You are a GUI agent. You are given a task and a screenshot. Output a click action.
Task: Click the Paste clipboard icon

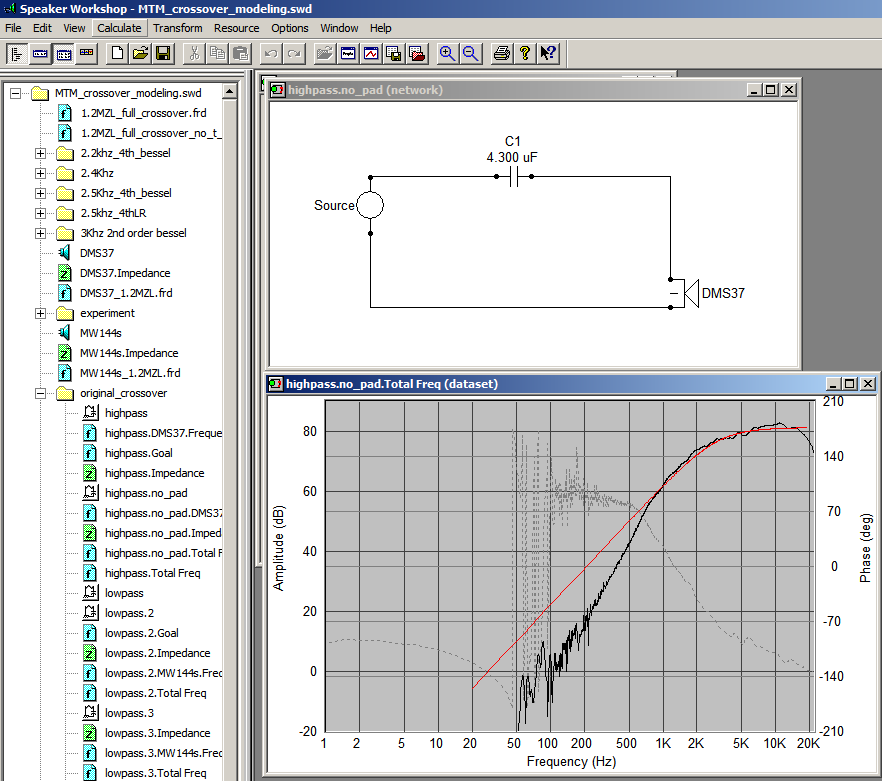pyautogui.click(x=240, y=54)
